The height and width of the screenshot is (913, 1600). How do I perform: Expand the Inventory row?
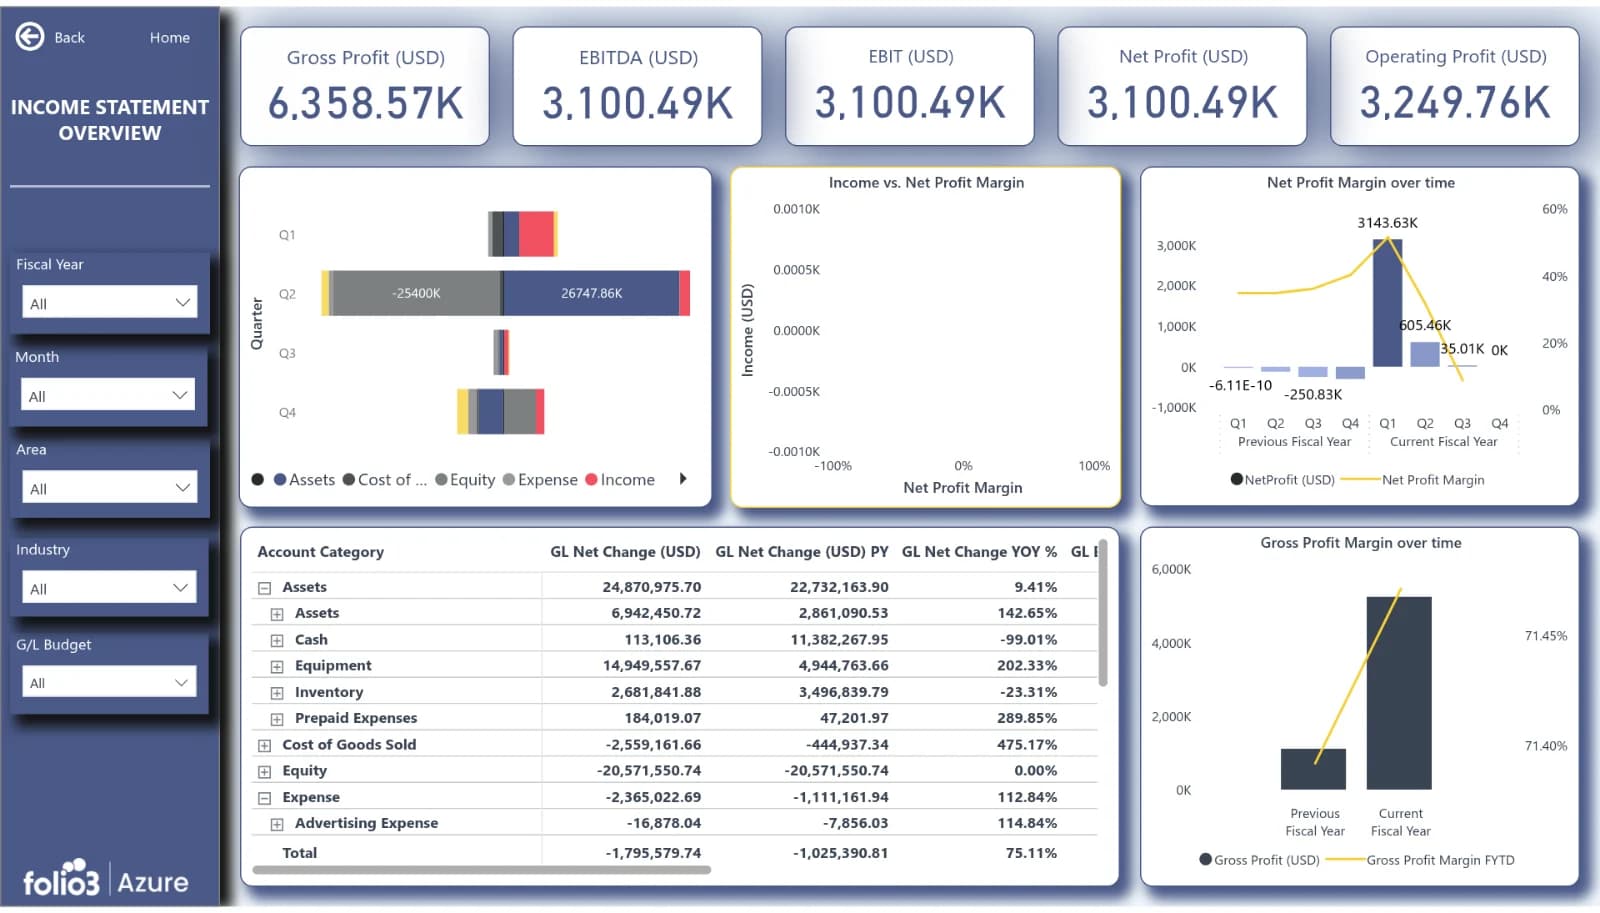277,693
